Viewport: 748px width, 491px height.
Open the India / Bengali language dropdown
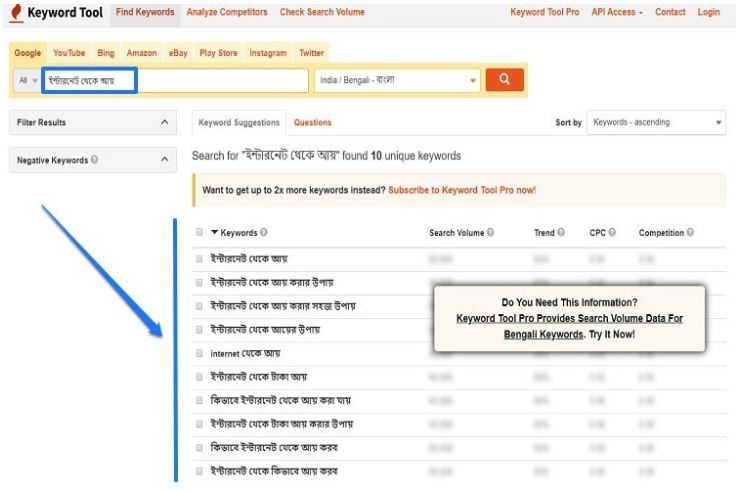point(397,80)
